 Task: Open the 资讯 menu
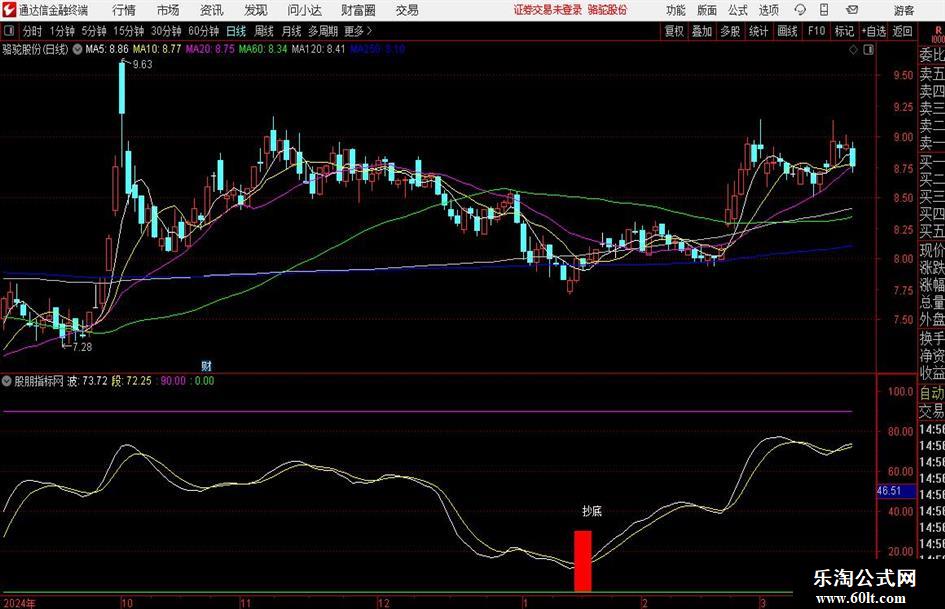point(212,10)
